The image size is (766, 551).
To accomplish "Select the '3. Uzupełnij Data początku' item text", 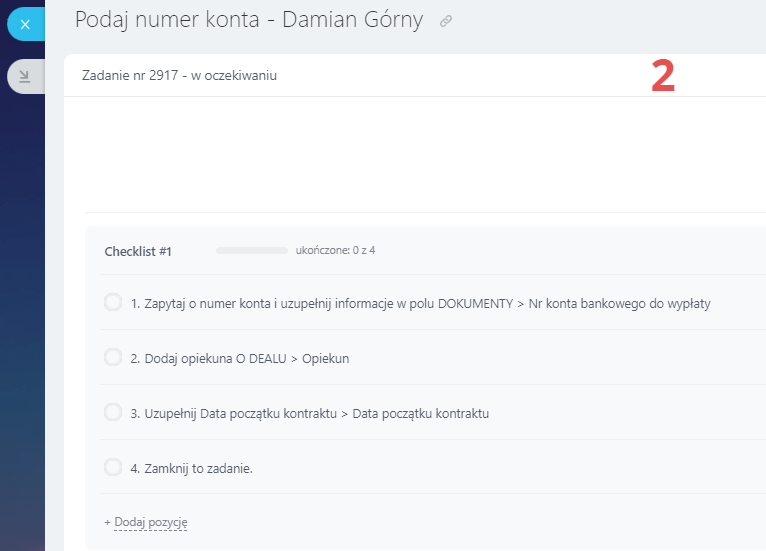I will [x=310, y=413].
